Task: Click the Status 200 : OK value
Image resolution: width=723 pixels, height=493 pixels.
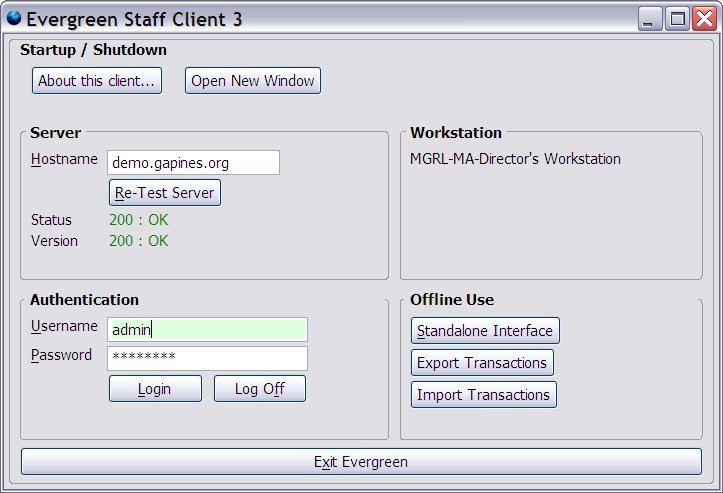Action: tap(139, 220)
